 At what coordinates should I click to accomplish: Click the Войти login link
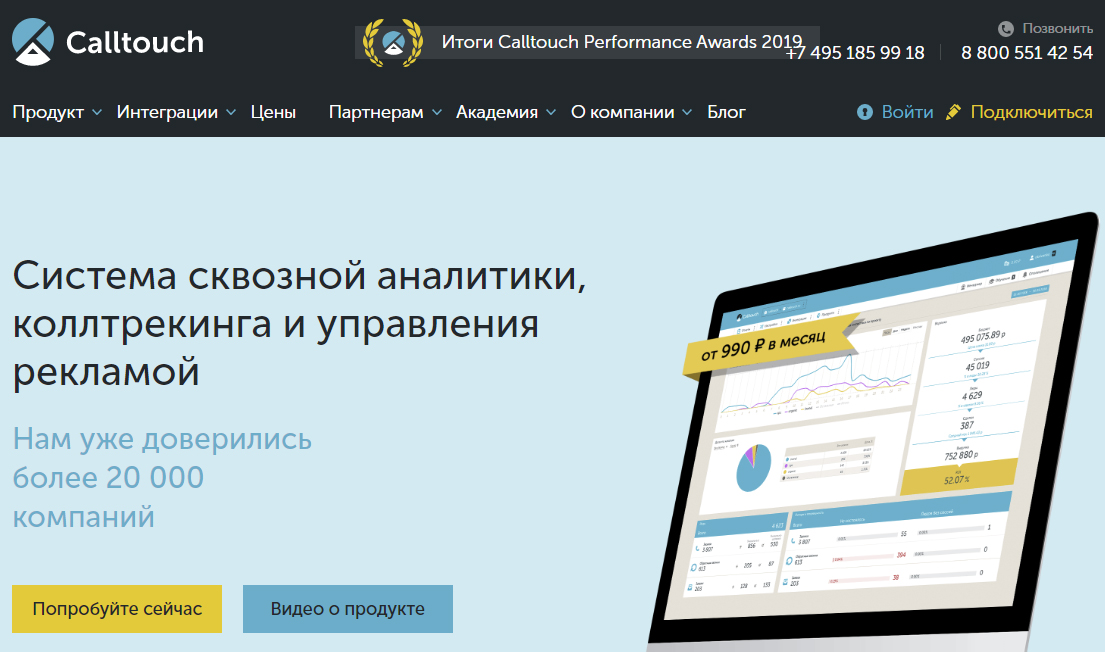pos(907,112)
